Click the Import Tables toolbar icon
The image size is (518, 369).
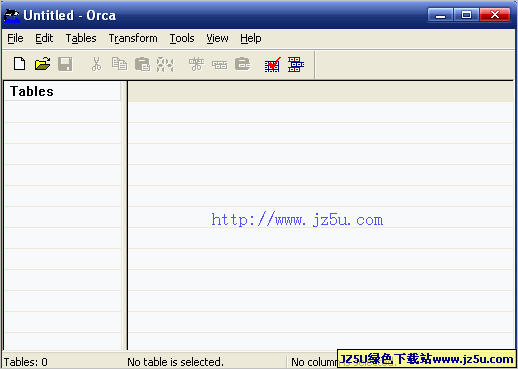click(243, 64)
